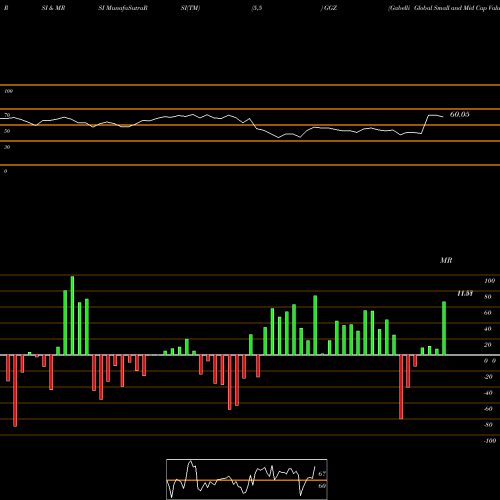Click the tallest green MR histogram bar
Viewport: 500px width, 500px height.
pyautogui.click(x=72, y=315)
